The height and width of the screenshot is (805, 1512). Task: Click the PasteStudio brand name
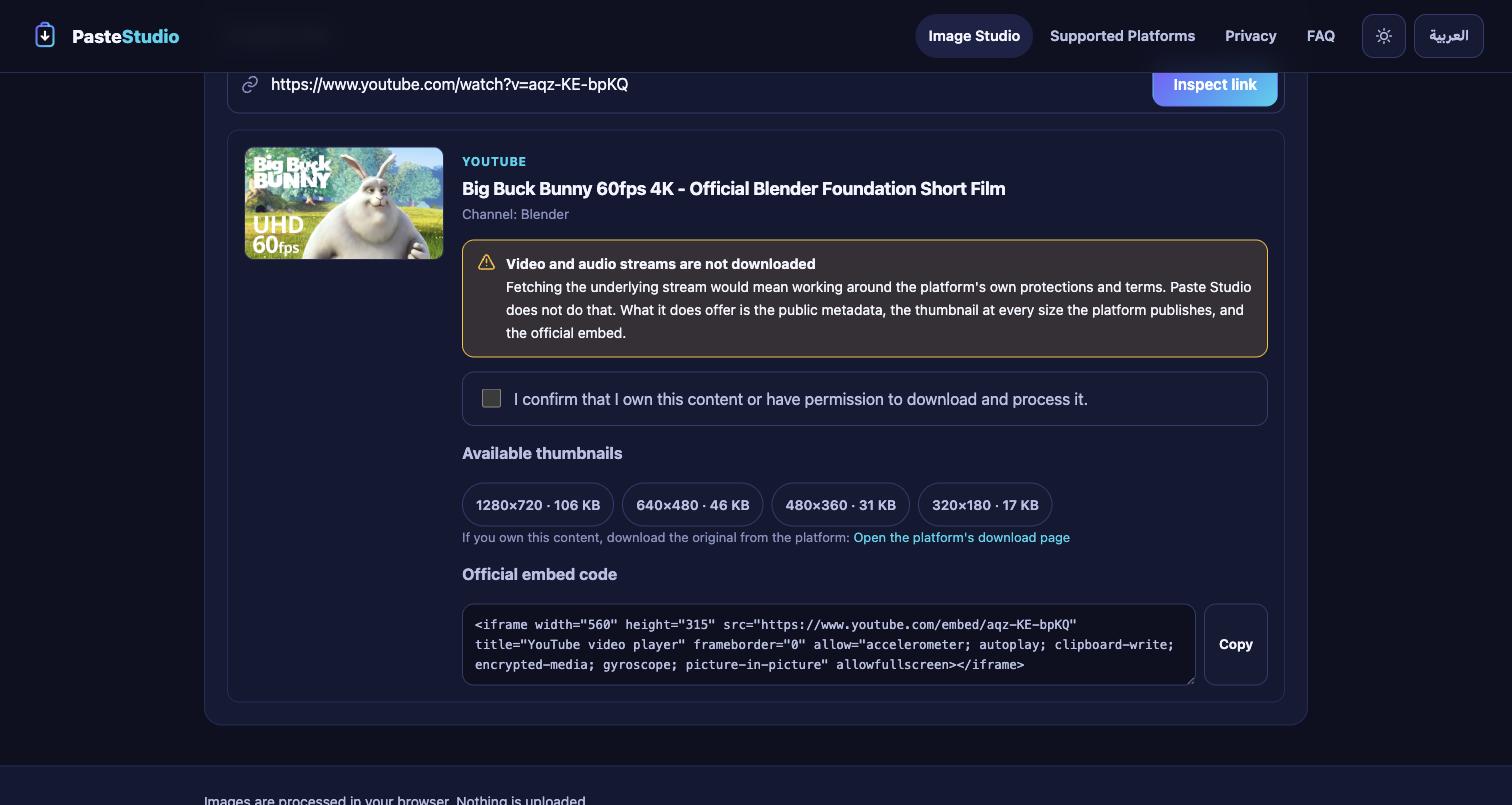(x=126, y=36)
